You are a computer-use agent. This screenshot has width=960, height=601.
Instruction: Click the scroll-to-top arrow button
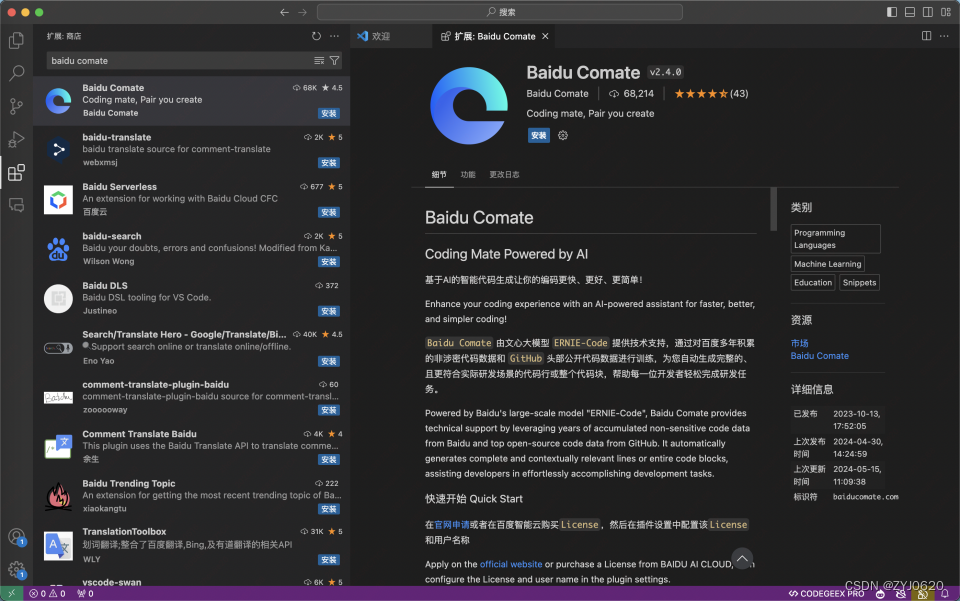(742, 558)
